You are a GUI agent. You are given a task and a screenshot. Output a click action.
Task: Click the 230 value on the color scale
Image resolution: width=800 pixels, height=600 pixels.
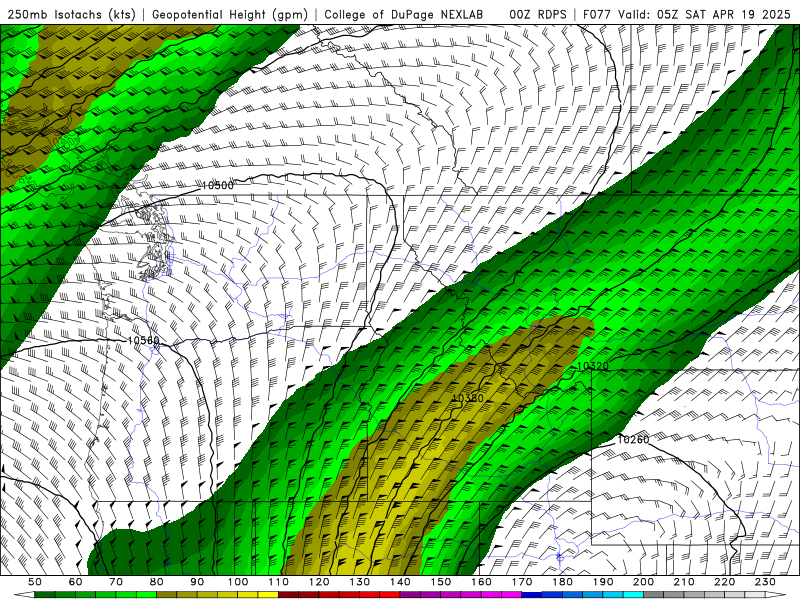tap(765, 582)
